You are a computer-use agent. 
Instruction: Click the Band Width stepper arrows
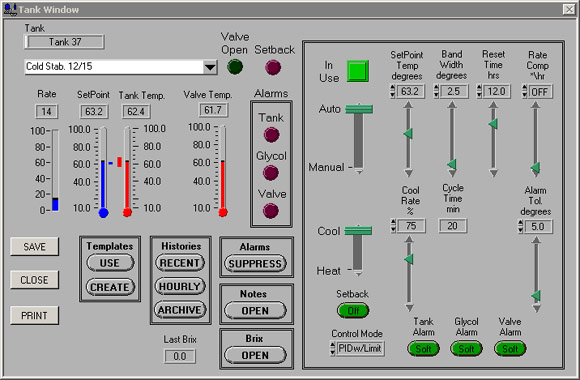(436, 91)
